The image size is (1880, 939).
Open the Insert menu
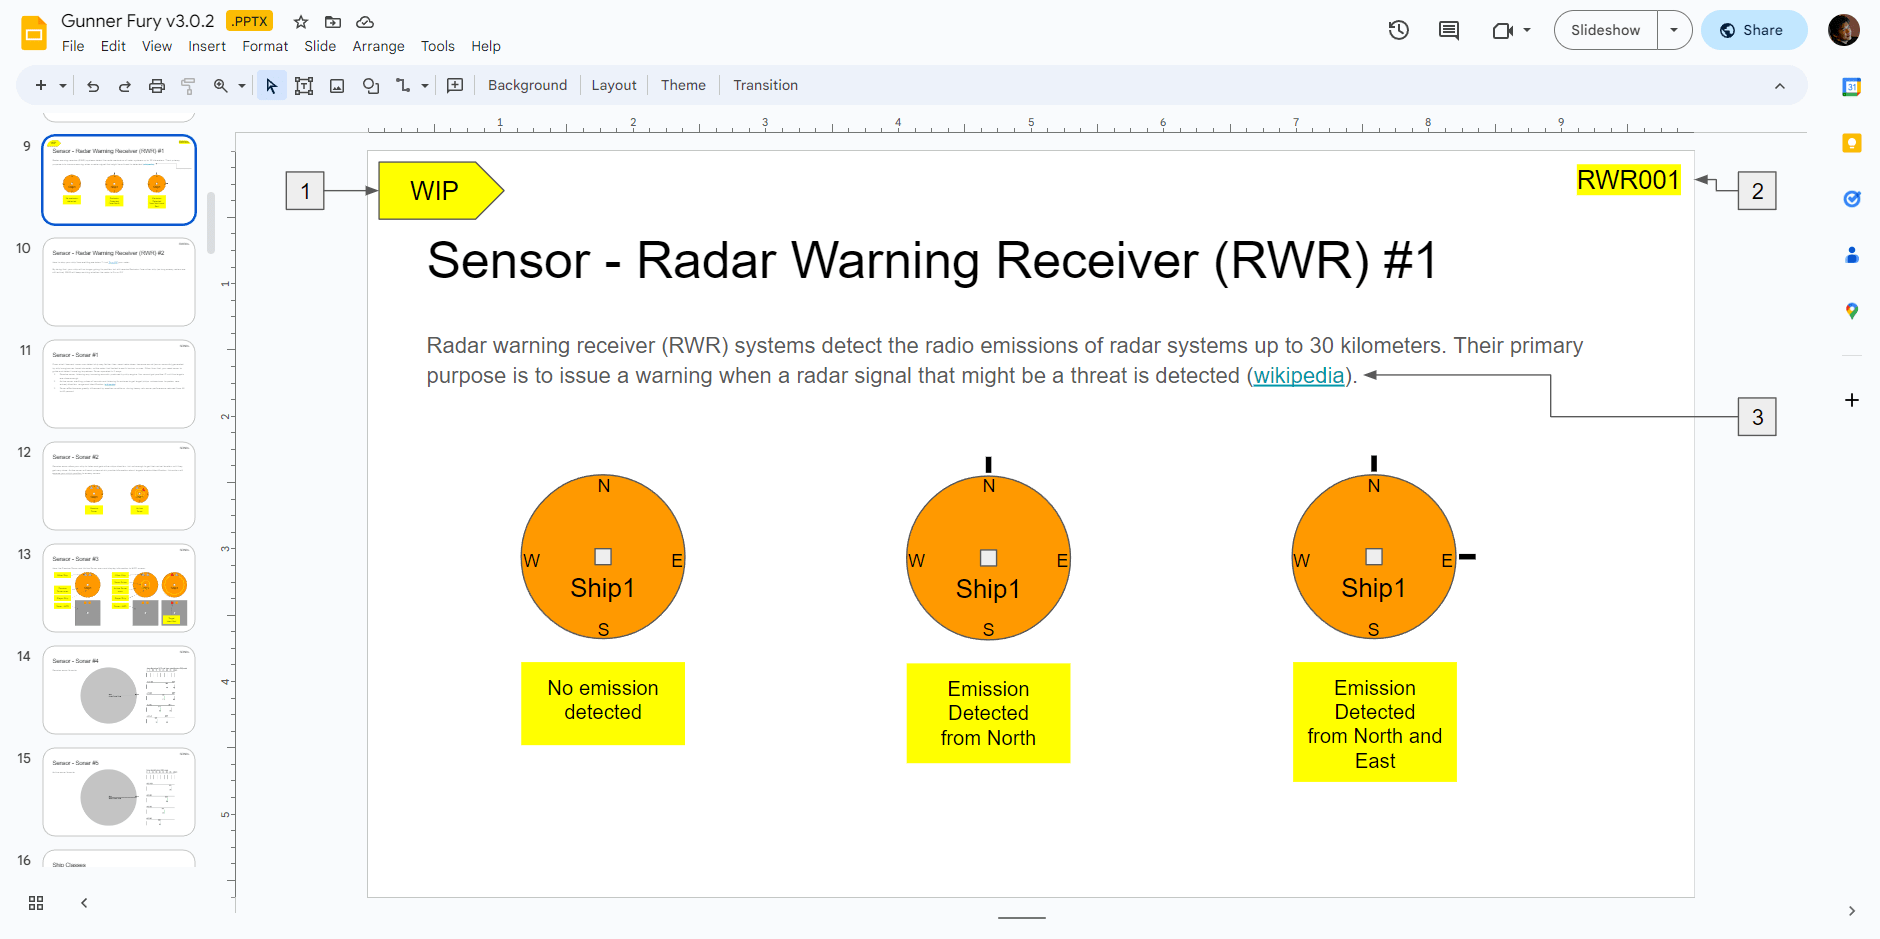(x=207, y=46)
